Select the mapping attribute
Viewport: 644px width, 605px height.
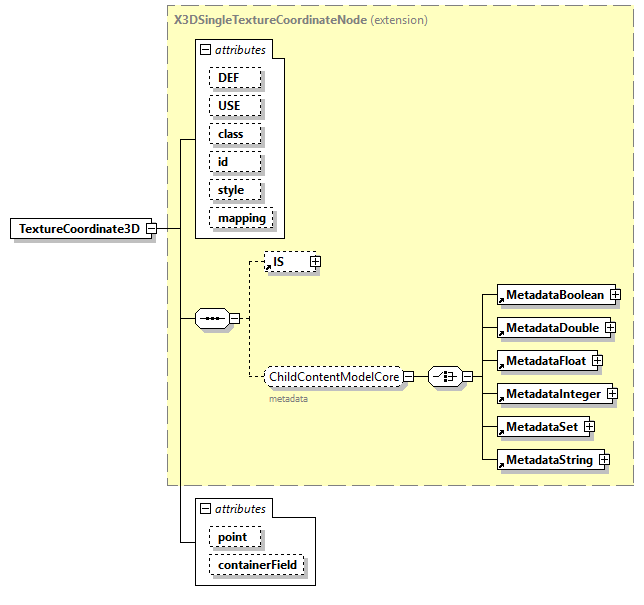point(242,218)
